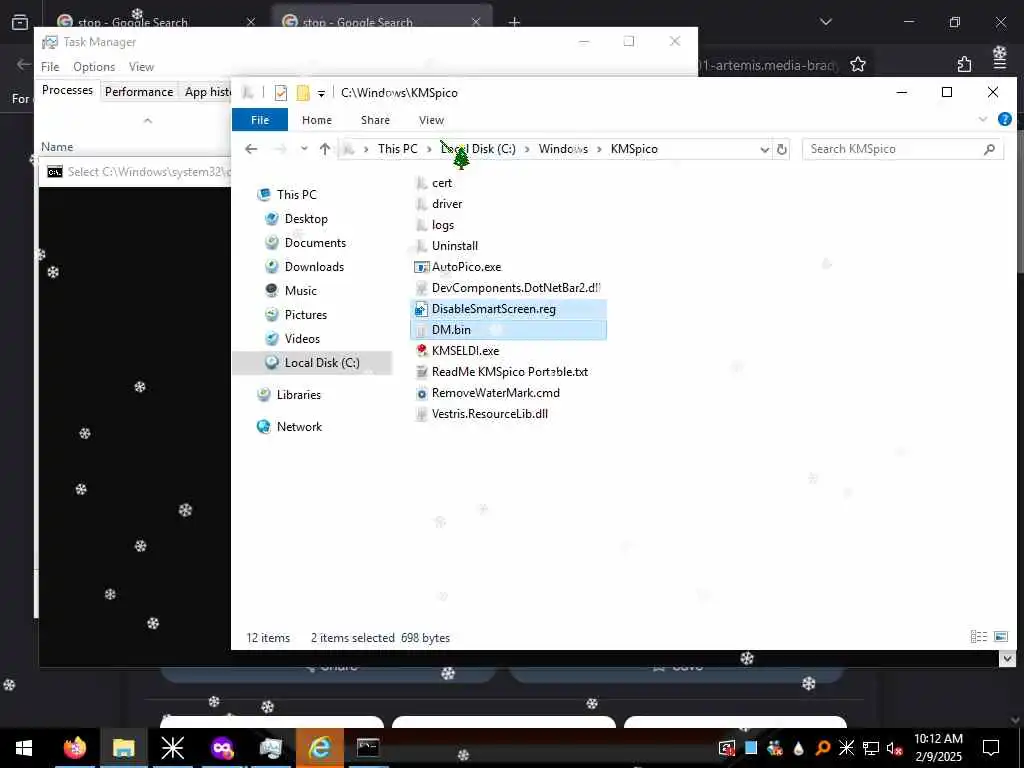The image size is (1024, 768).
Task: Open the cert folder
Action: tap(441, 183)
